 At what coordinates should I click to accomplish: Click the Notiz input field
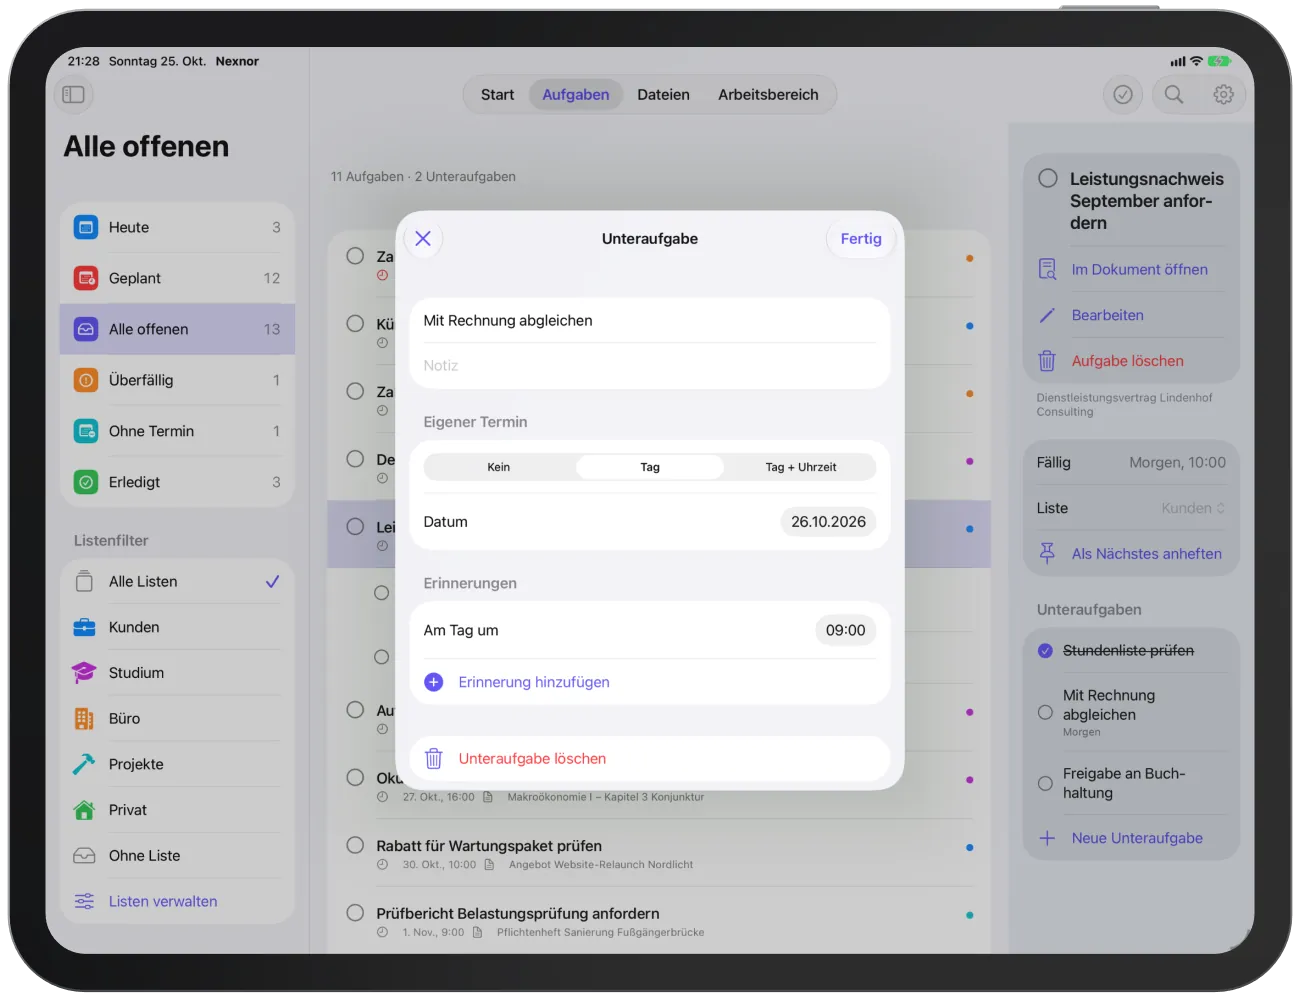650,366
